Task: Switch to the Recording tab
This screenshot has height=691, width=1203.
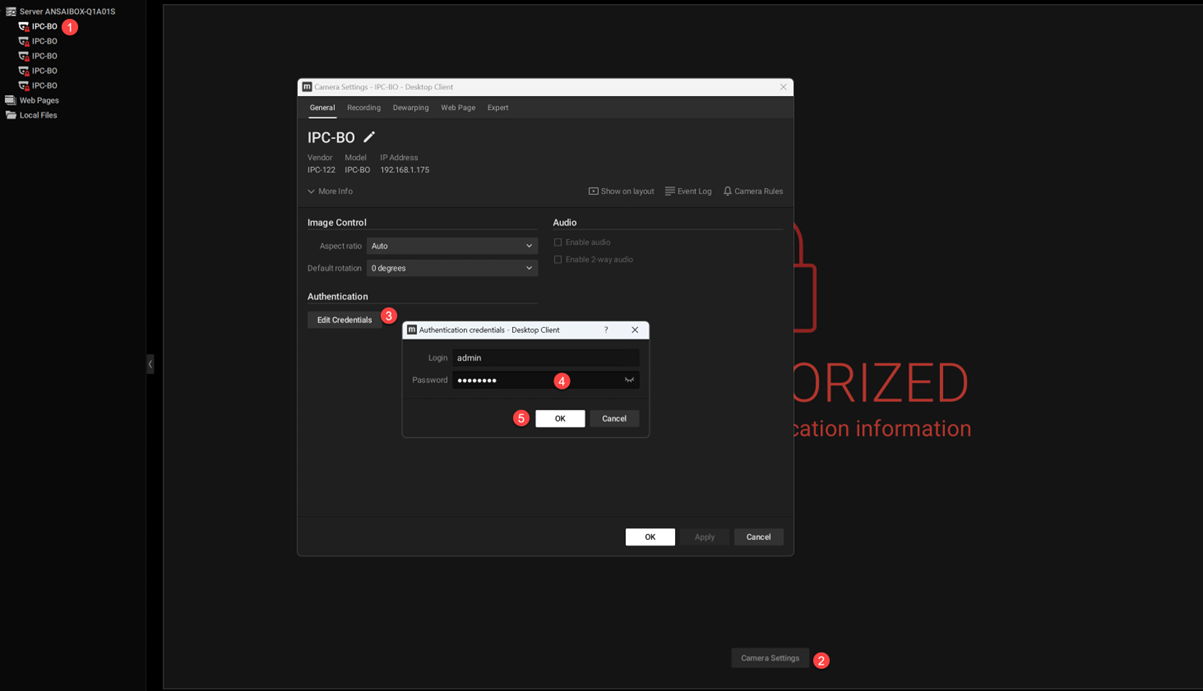Action: click(x=363, y=108)
